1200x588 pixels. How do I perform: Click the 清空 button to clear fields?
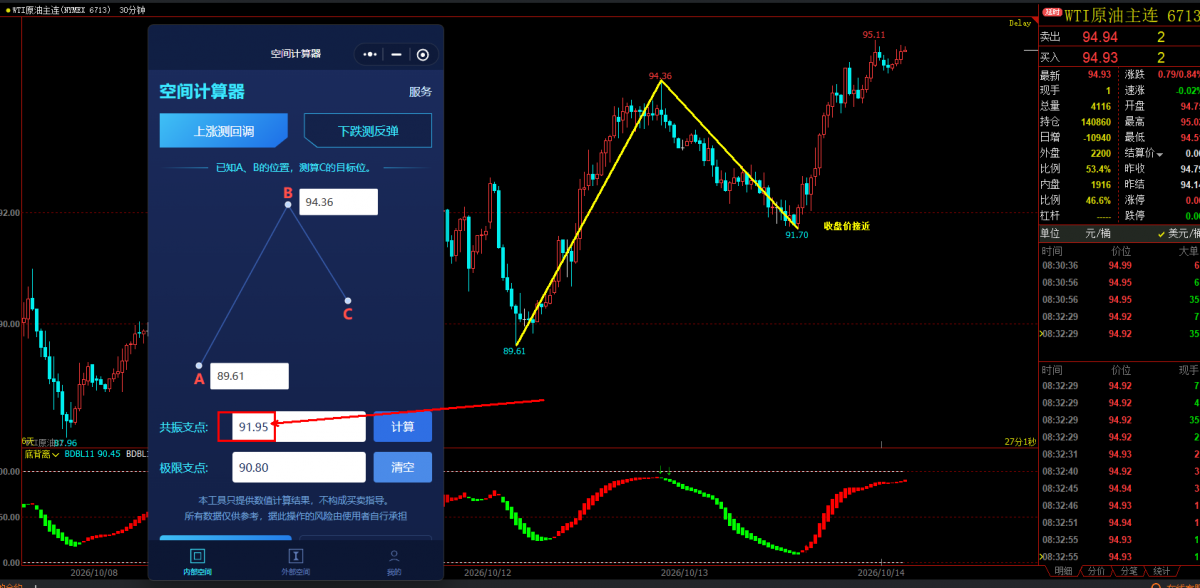click(x=403, y=467)
